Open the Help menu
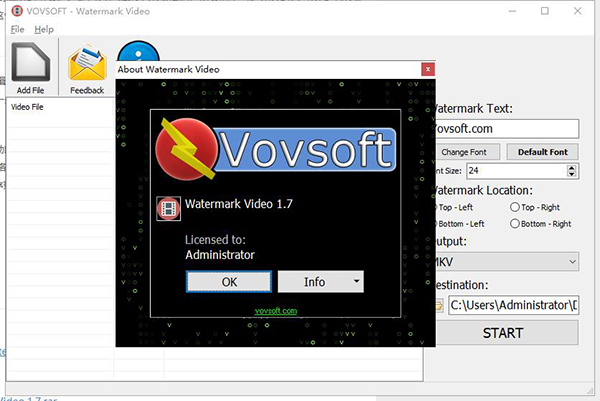 pos(44,29)
